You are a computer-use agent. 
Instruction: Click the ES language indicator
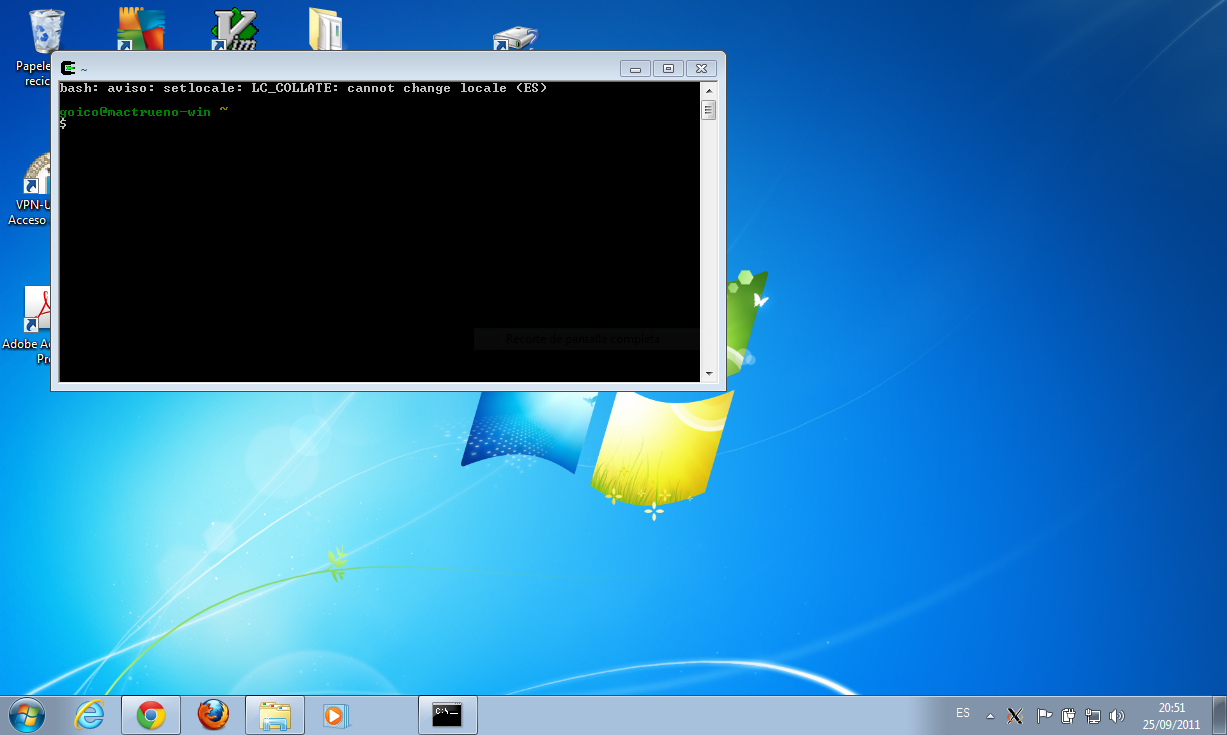point(963,713)
